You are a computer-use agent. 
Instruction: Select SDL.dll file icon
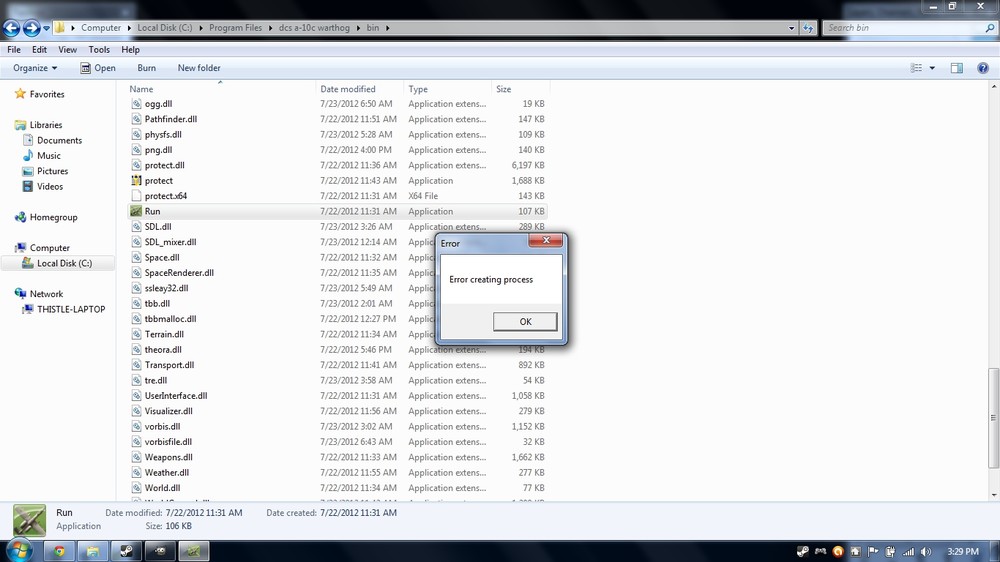pyautogui.click(x=136, y=226)
